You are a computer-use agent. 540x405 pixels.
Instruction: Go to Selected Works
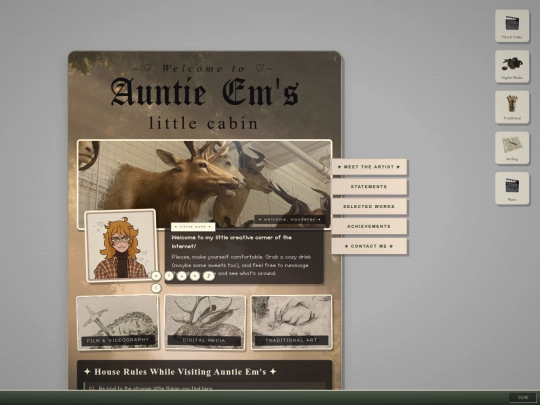[369, 207]
